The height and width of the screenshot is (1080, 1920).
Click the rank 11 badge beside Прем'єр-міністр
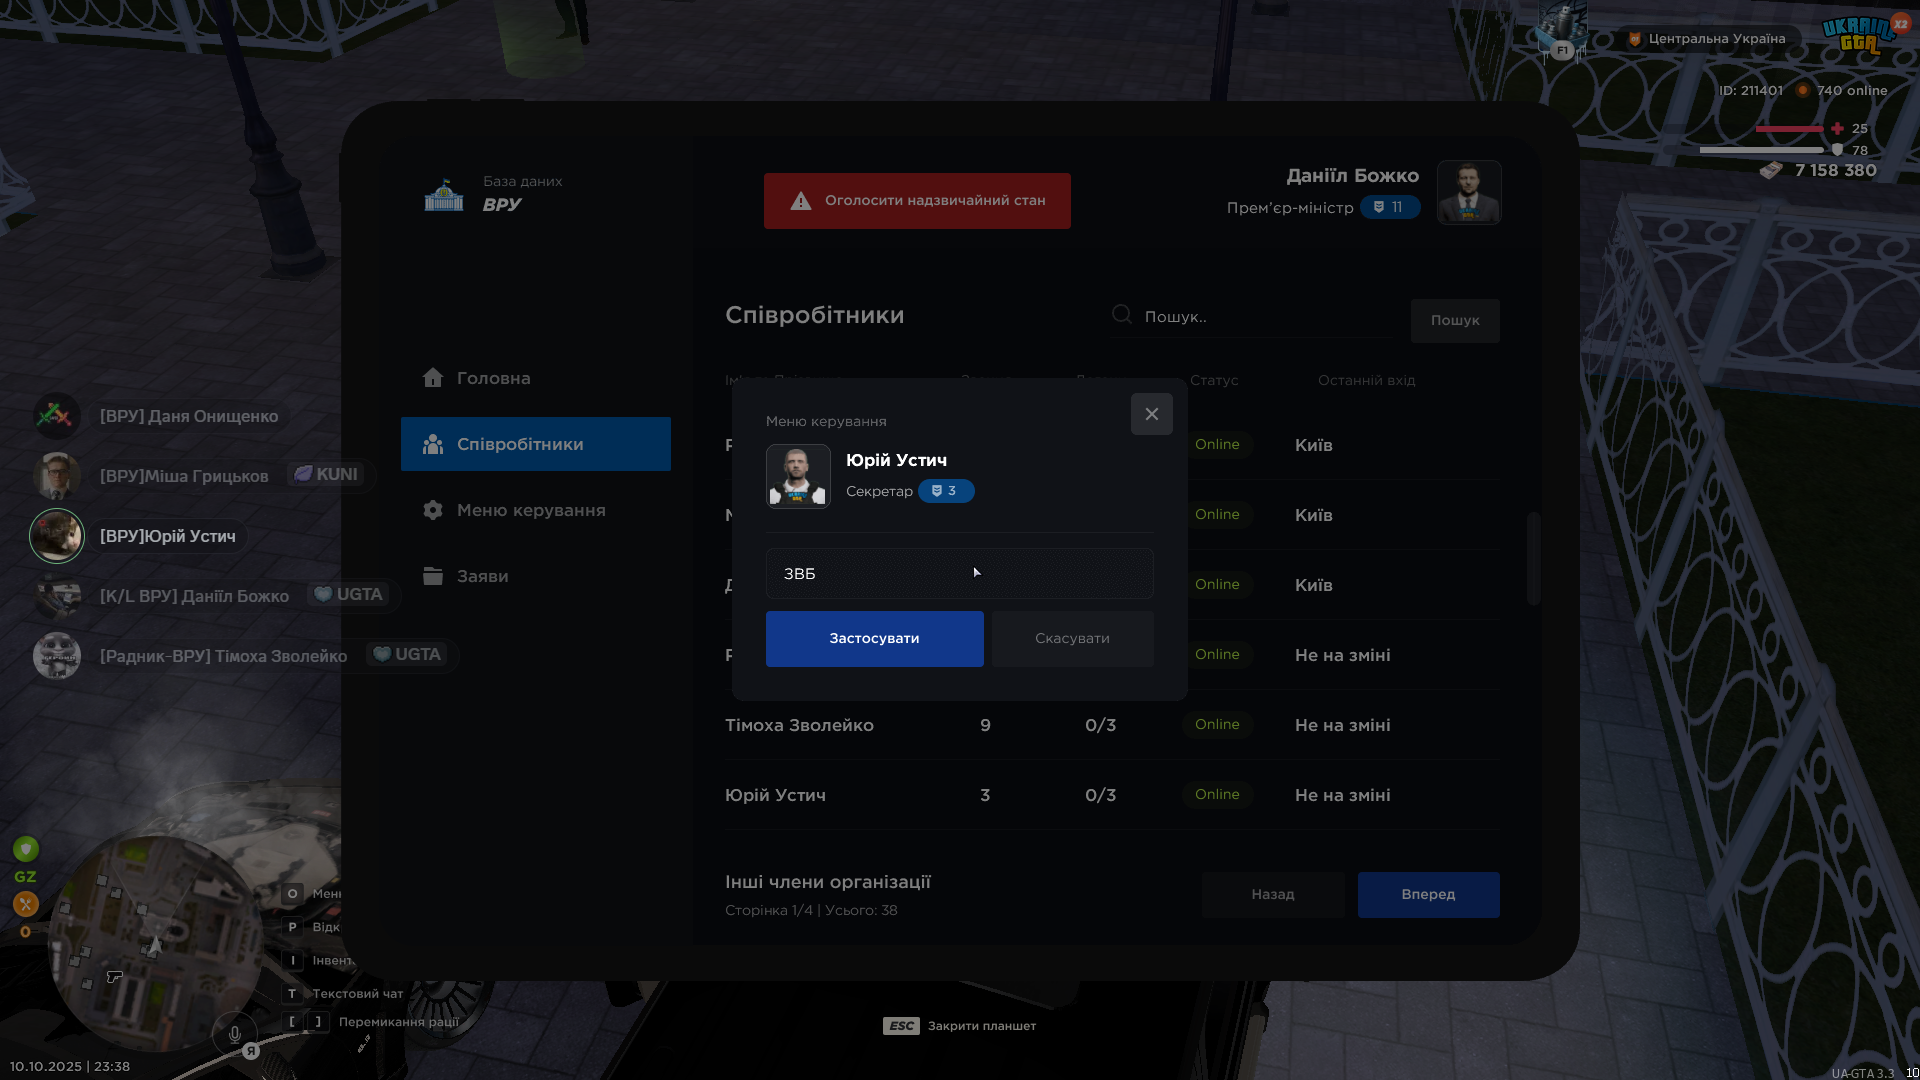tap(1390, 207)
